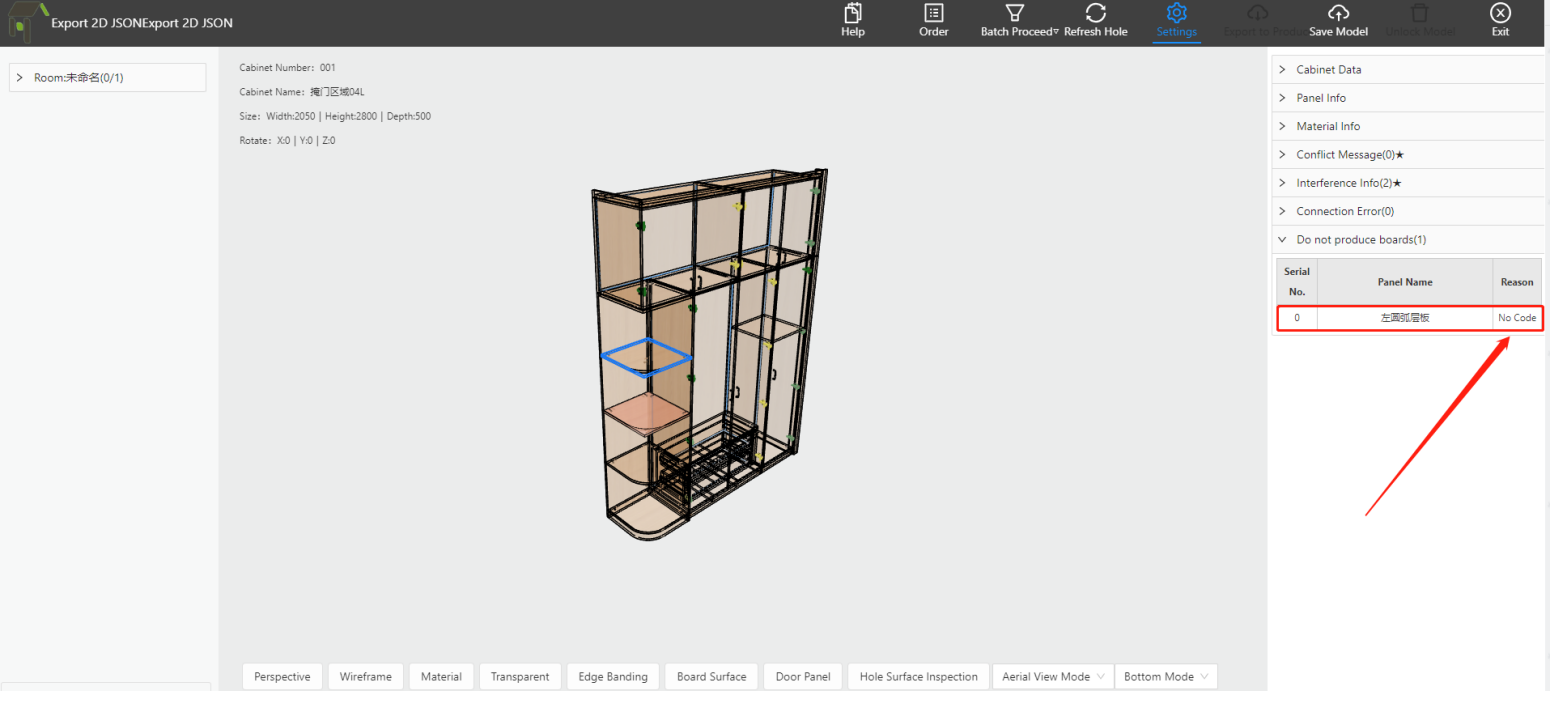This screenshot has height=701, width=1550.
Task: Toggle Door Panel visibility
Action: (x=803, y=677)
